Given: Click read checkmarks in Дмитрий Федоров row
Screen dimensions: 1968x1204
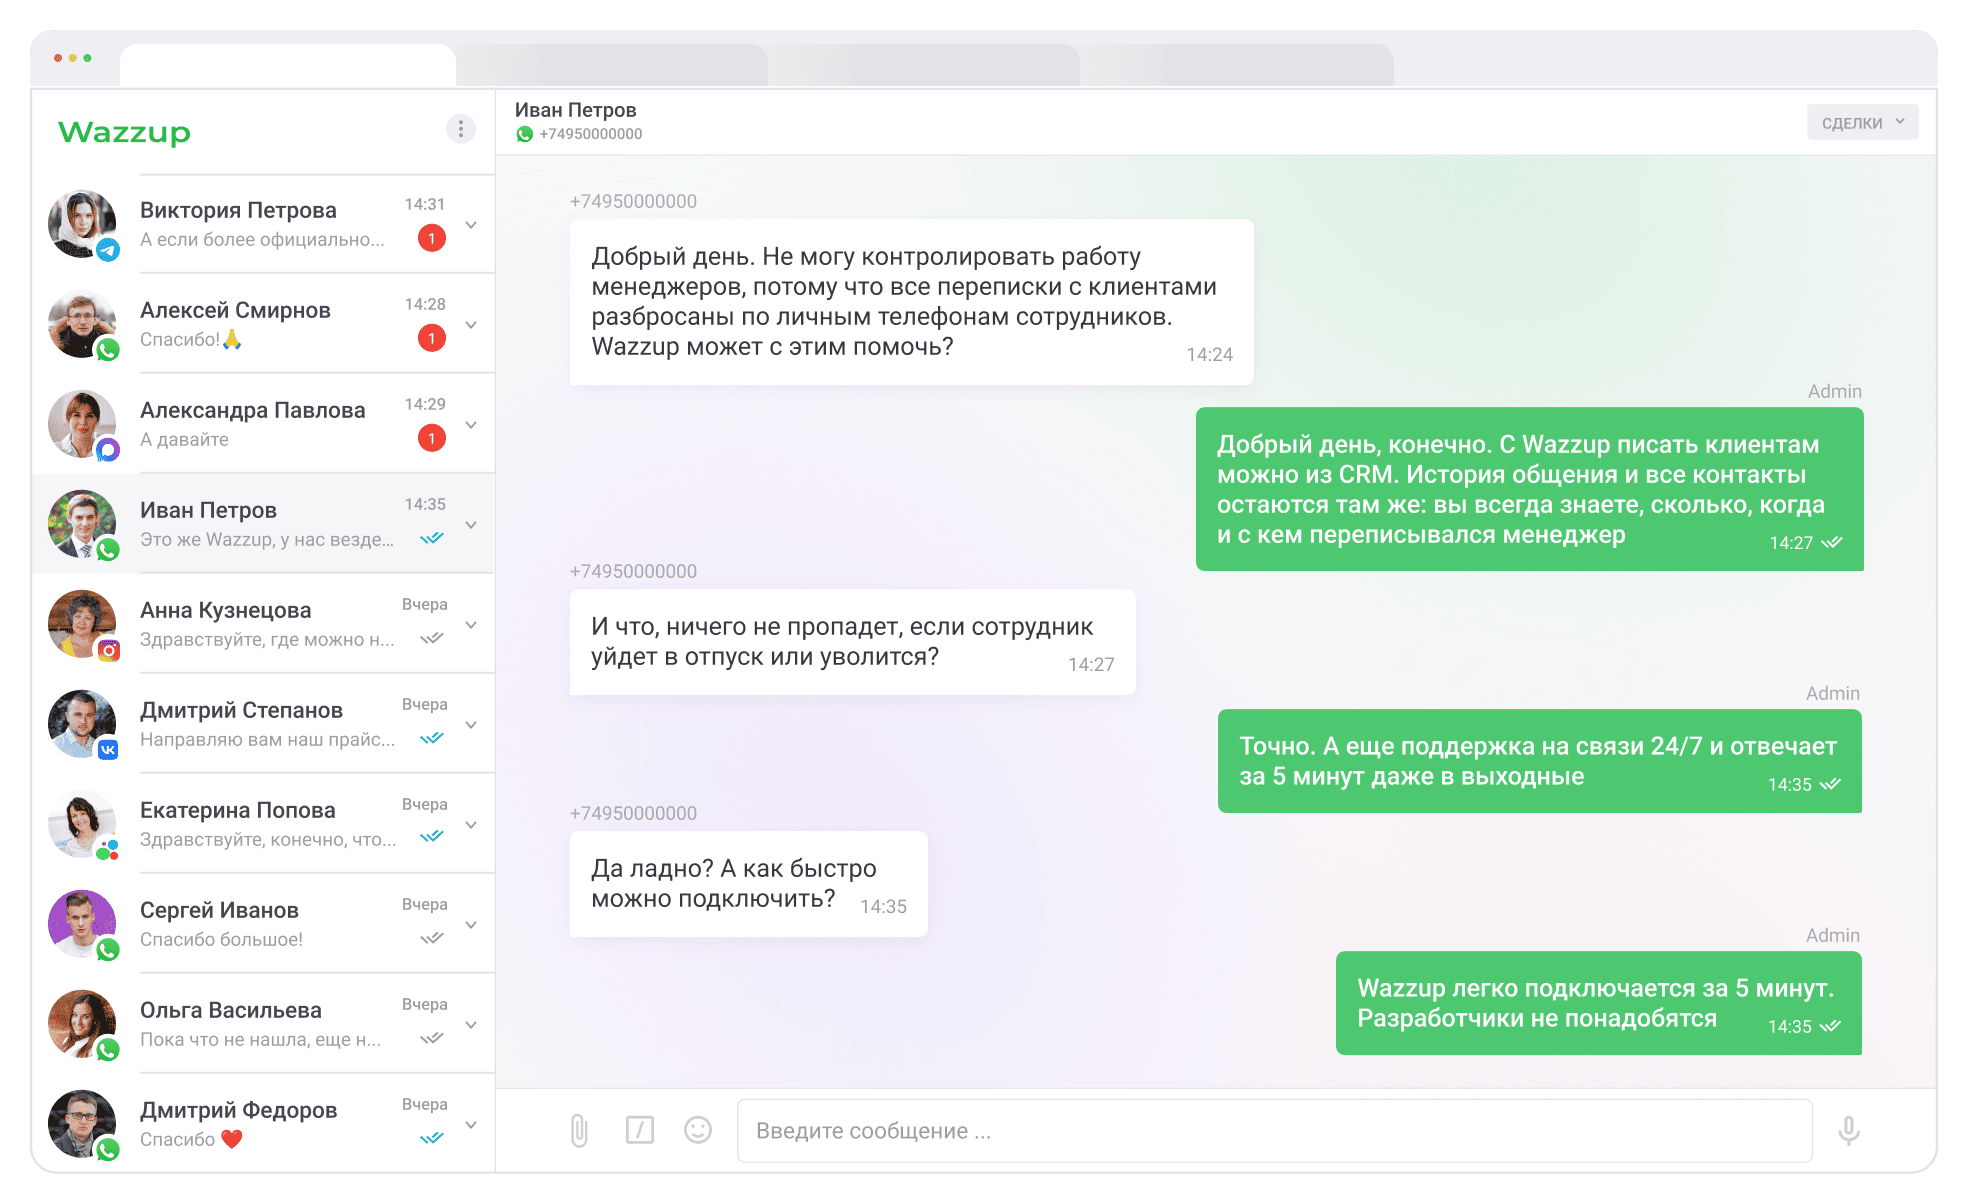Looking at the screenshot, I should tap(432, 1138).
